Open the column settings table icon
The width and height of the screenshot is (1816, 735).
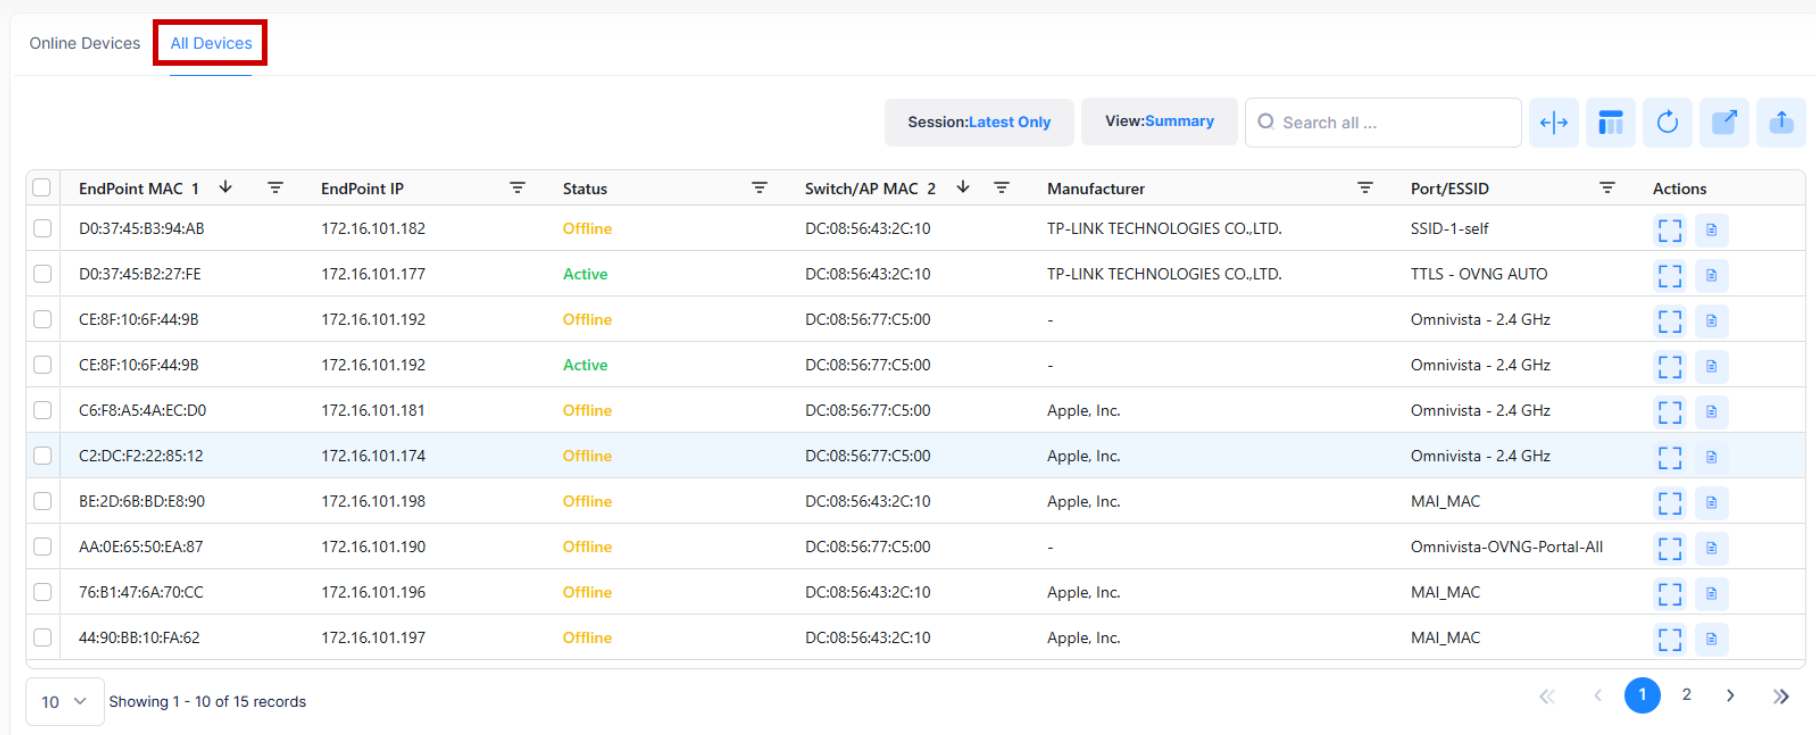[x=1610, y=123]
